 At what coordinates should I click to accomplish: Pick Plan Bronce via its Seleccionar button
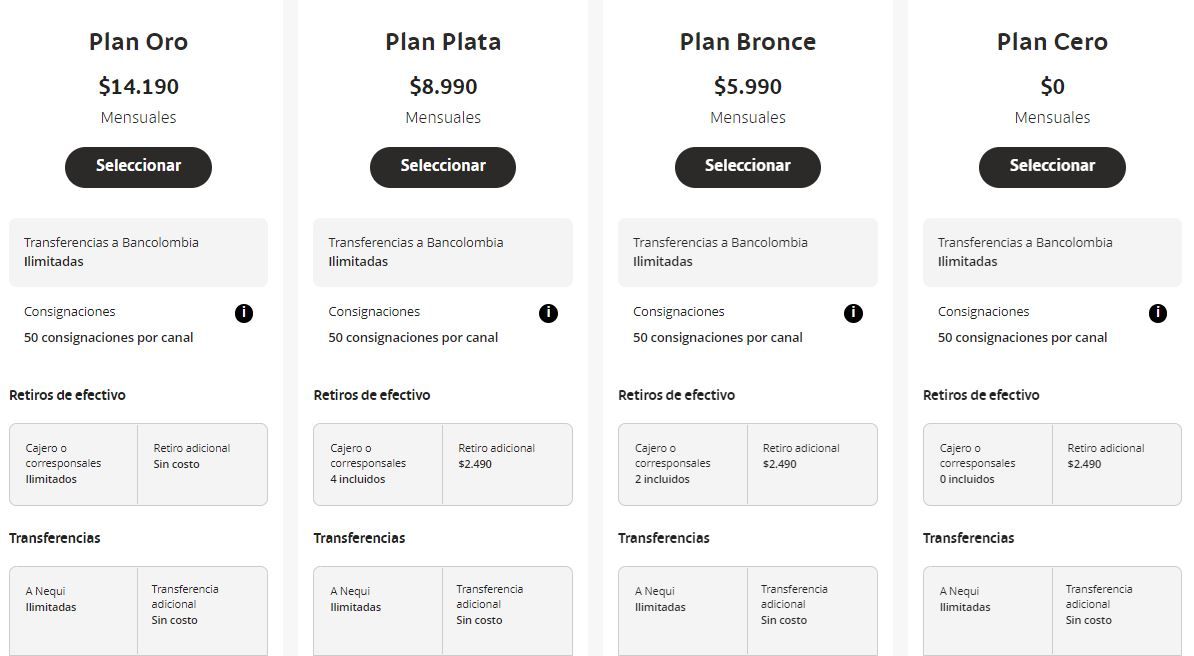point(748,167)
